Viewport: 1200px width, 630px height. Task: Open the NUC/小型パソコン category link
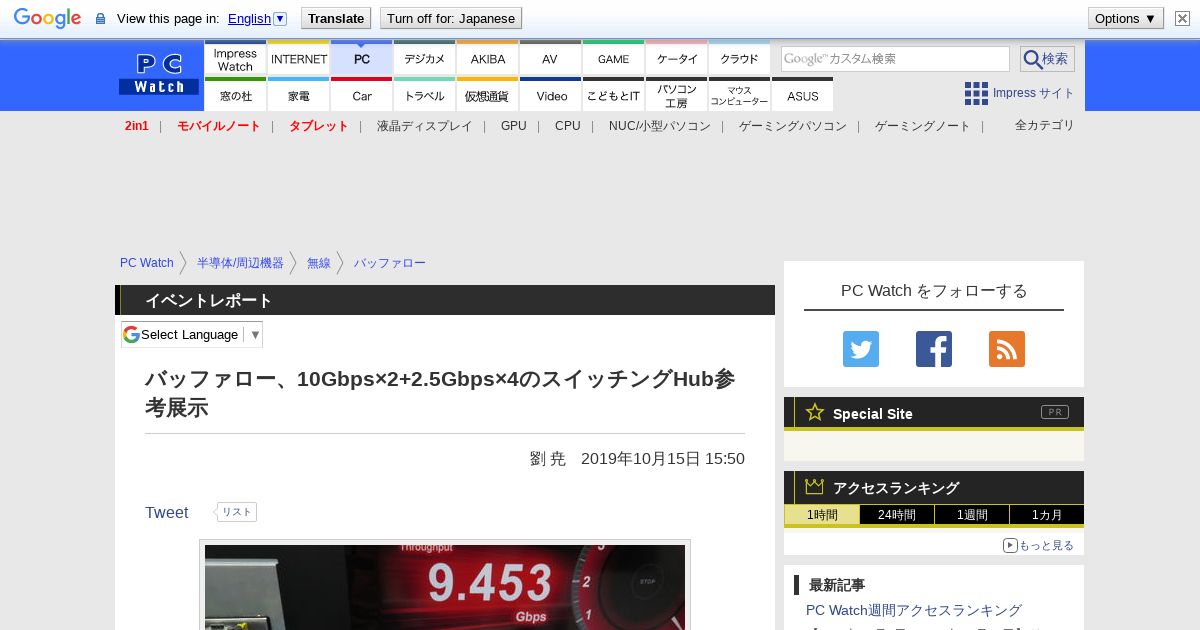point(660,126)
